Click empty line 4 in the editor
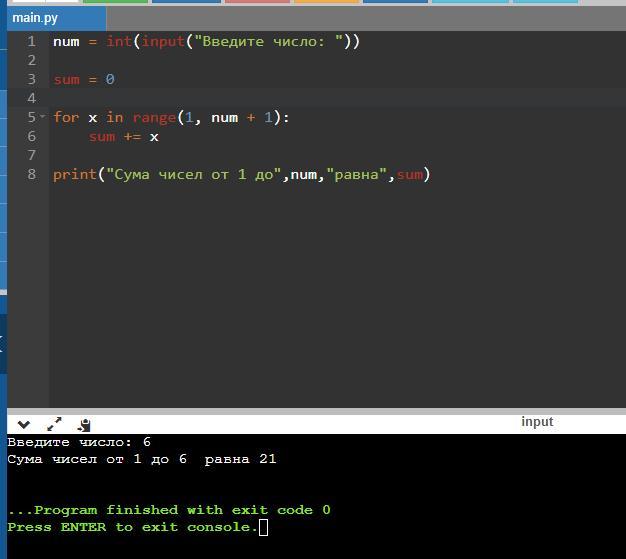Screen dimensions: 626x559 337,98
